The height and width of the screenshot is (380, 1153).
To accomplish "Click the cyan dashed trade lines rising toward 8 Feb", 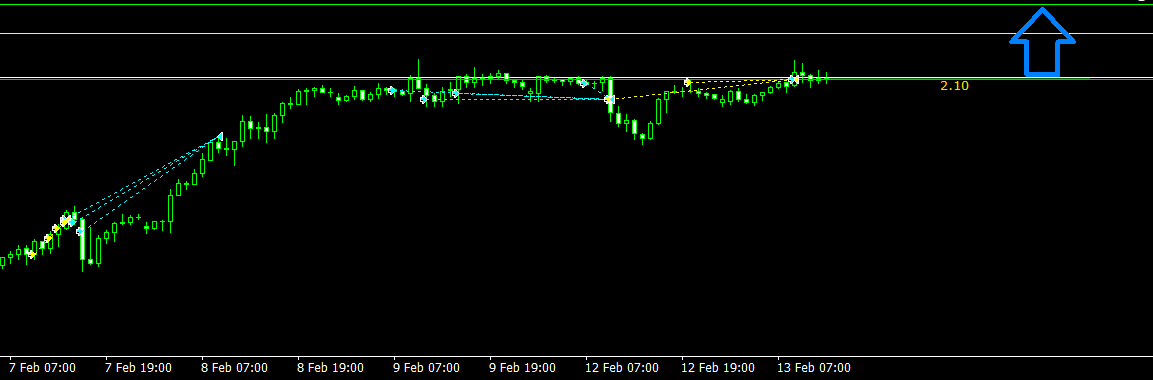I will 147,180.
